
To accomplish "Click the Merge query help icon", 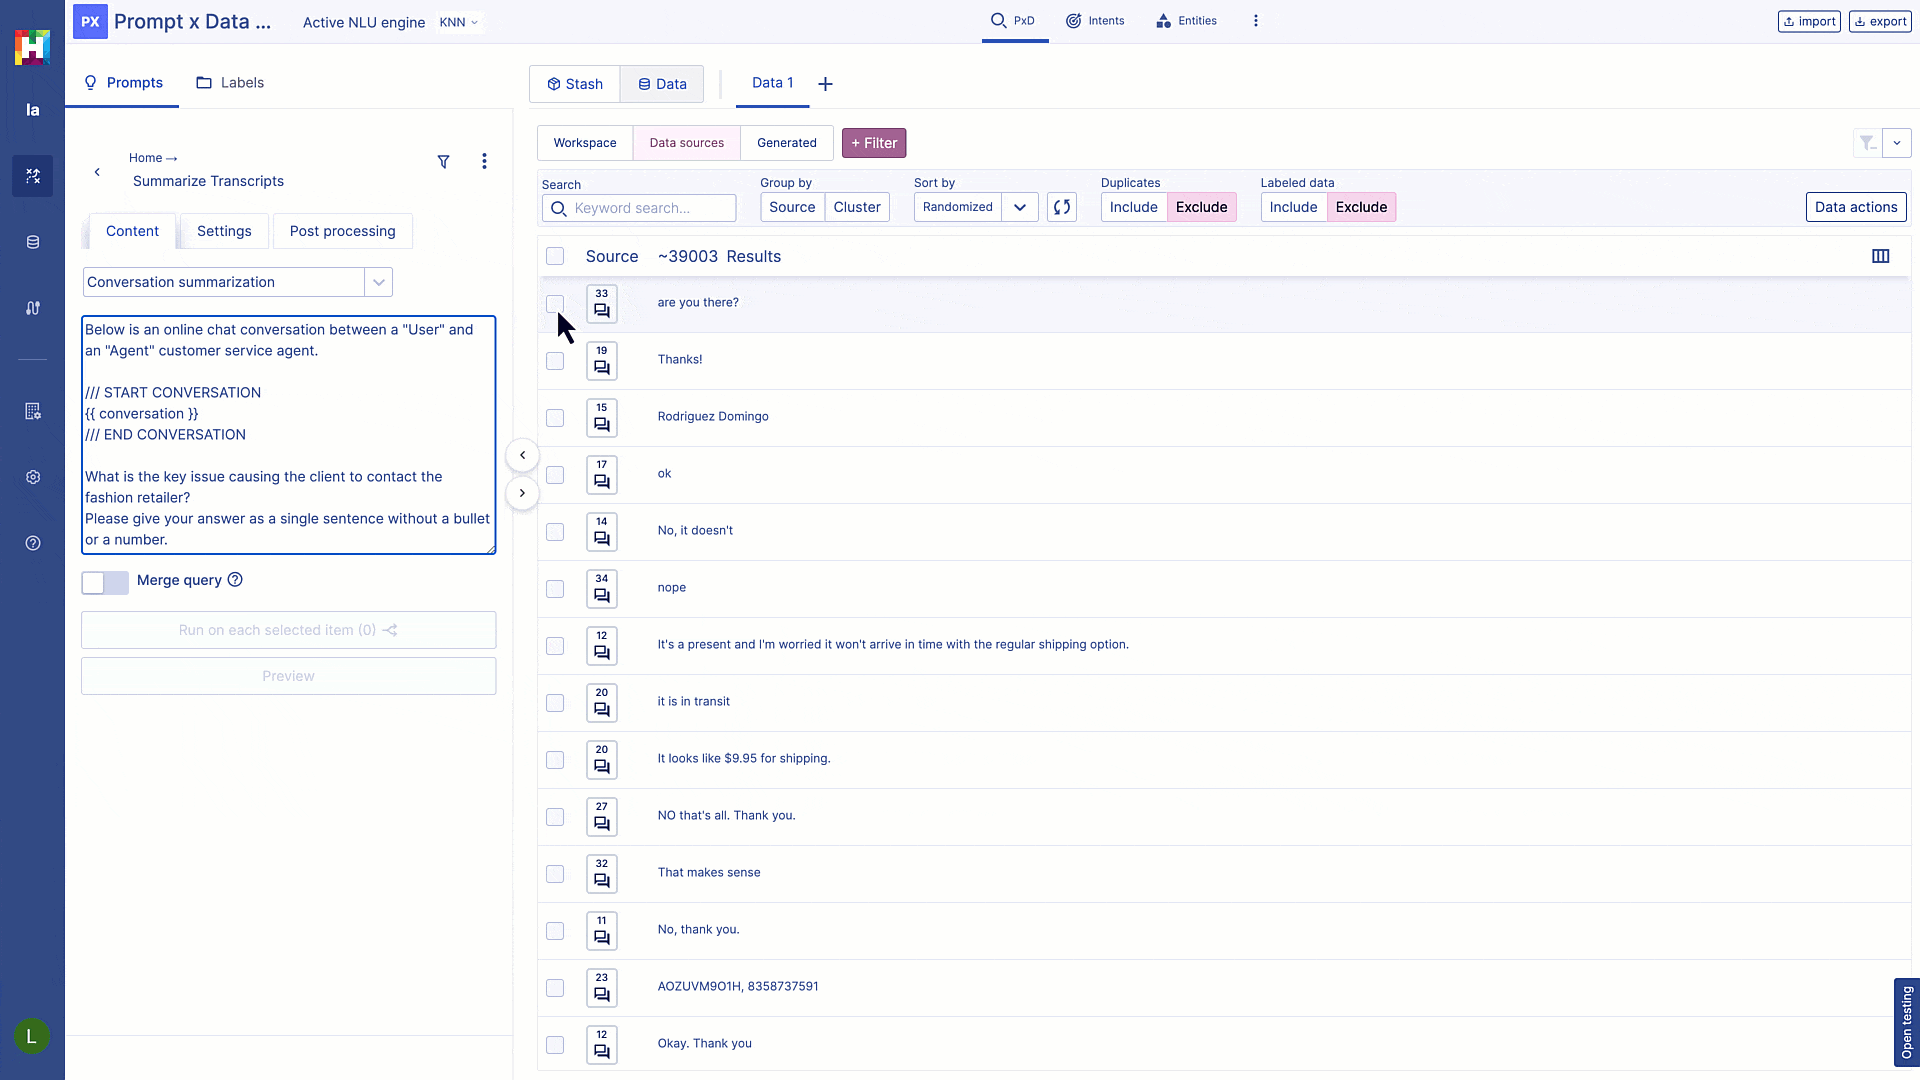I will 235,580.
